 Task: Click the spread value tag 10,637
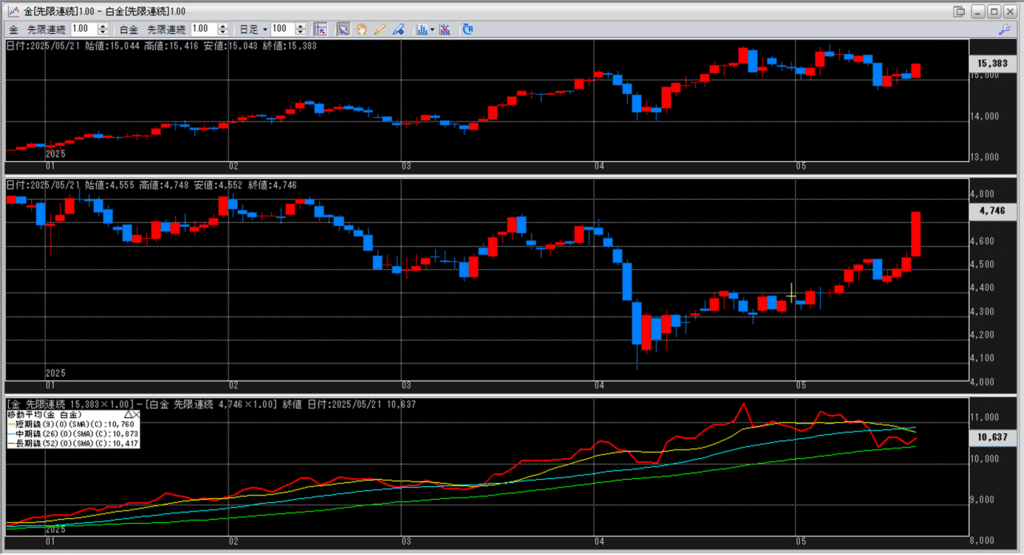[993, 437]
